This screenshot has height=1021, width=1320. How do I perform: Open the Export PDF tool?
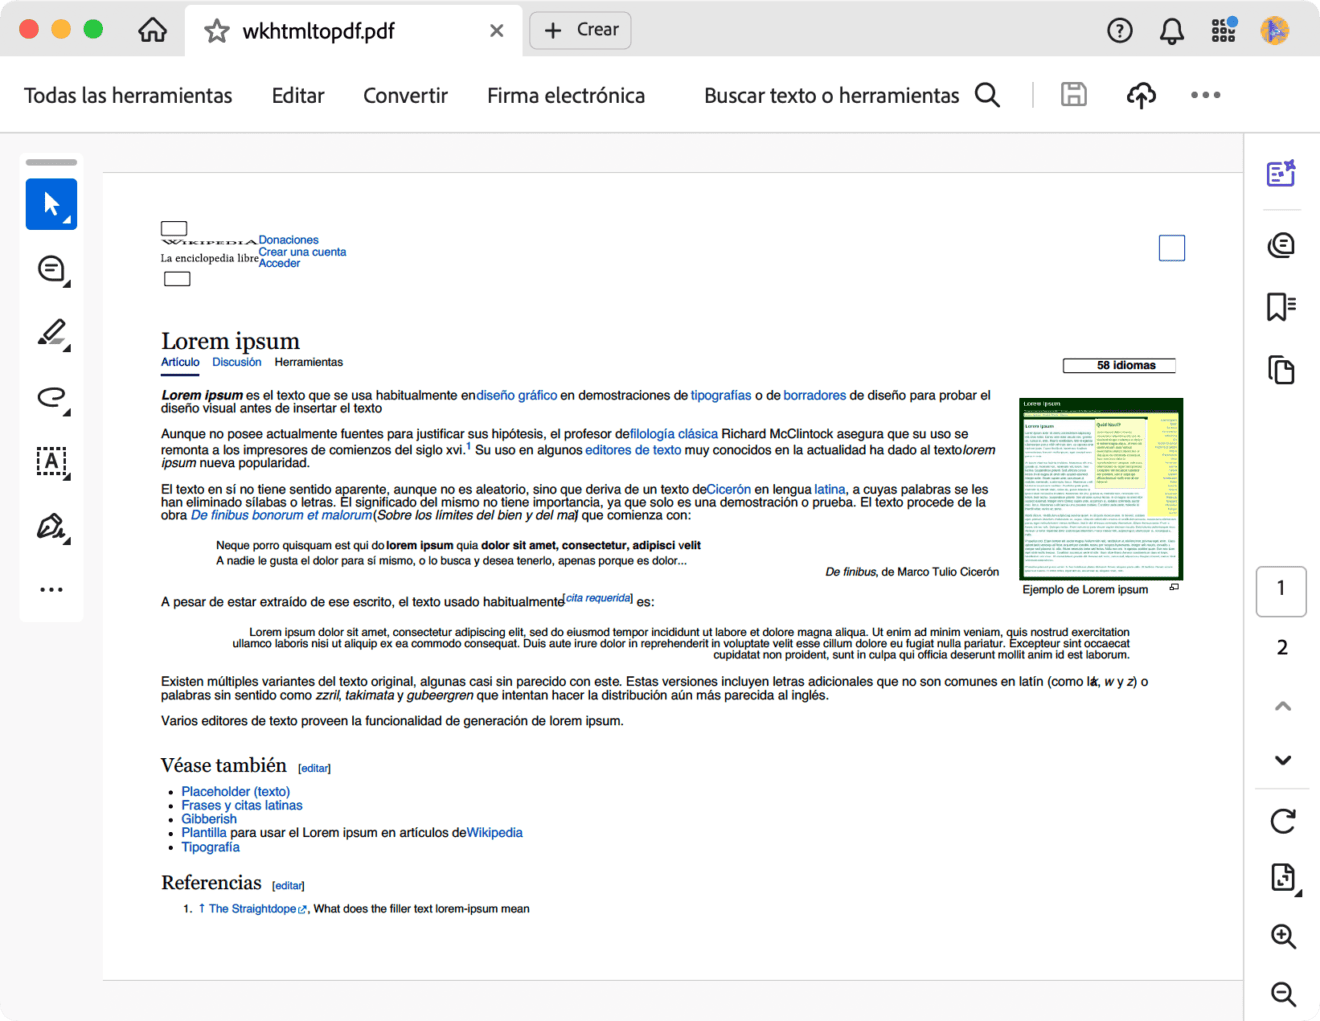1281,878
